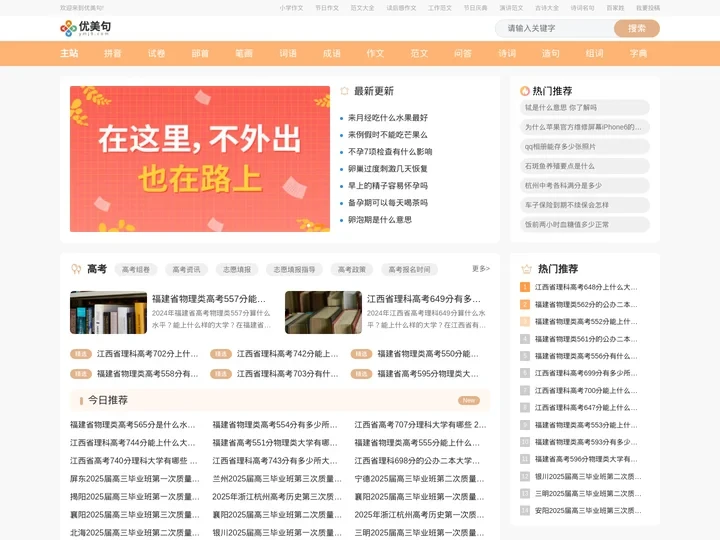This screenshot has width=720, height=540.
Task: Click the 精选 badge before 江西省理科高考702分
Action: click(81, 354)
